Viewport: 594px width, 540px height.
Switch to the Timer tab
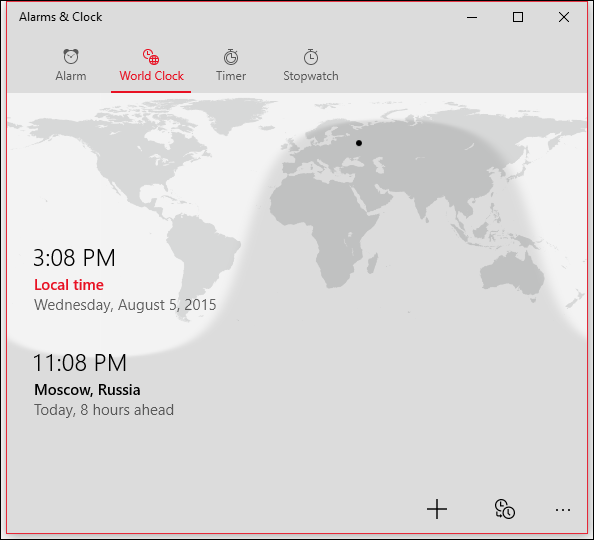231,65
